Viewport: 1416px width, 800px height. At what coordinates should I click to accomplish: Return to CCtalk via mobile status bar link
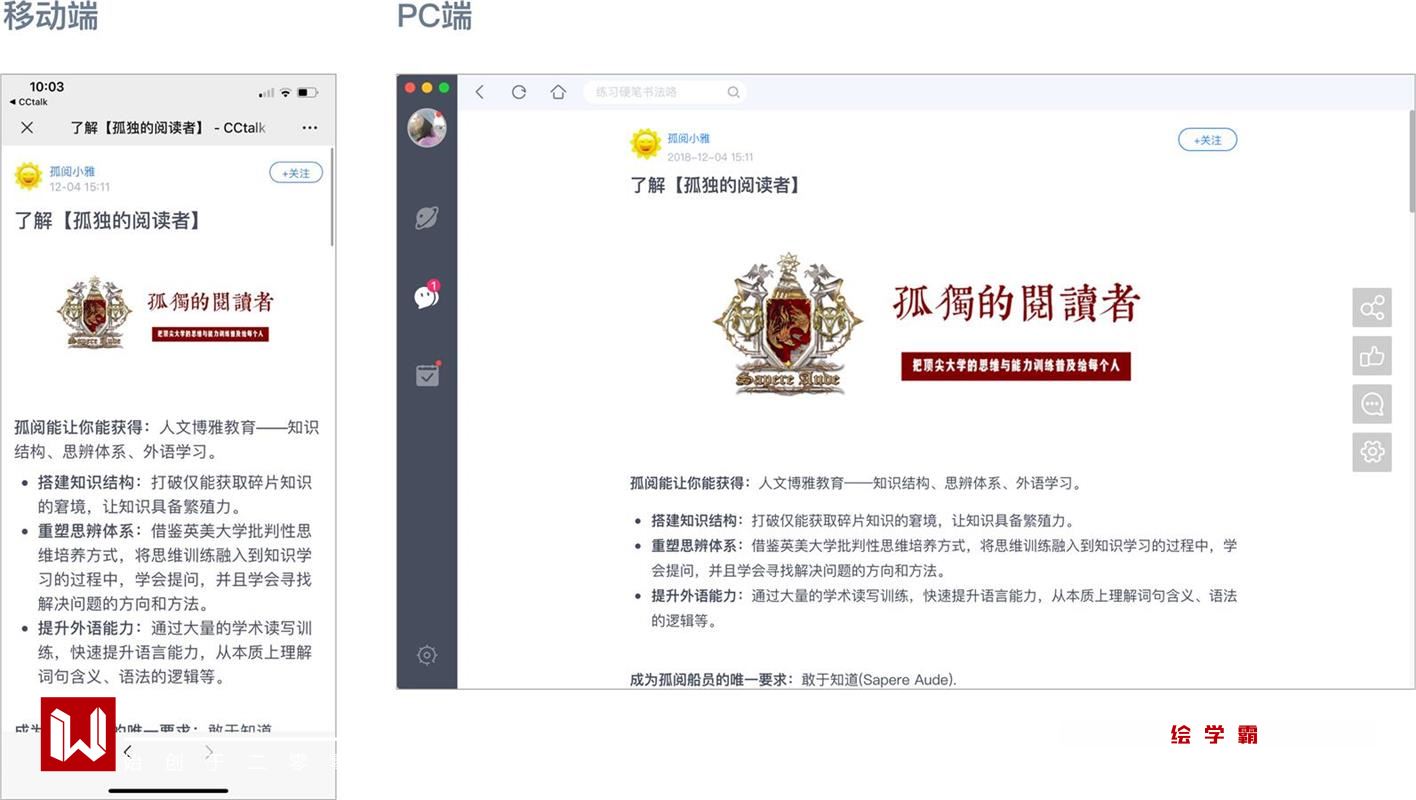pyautogui.click(x=29, y=102)
